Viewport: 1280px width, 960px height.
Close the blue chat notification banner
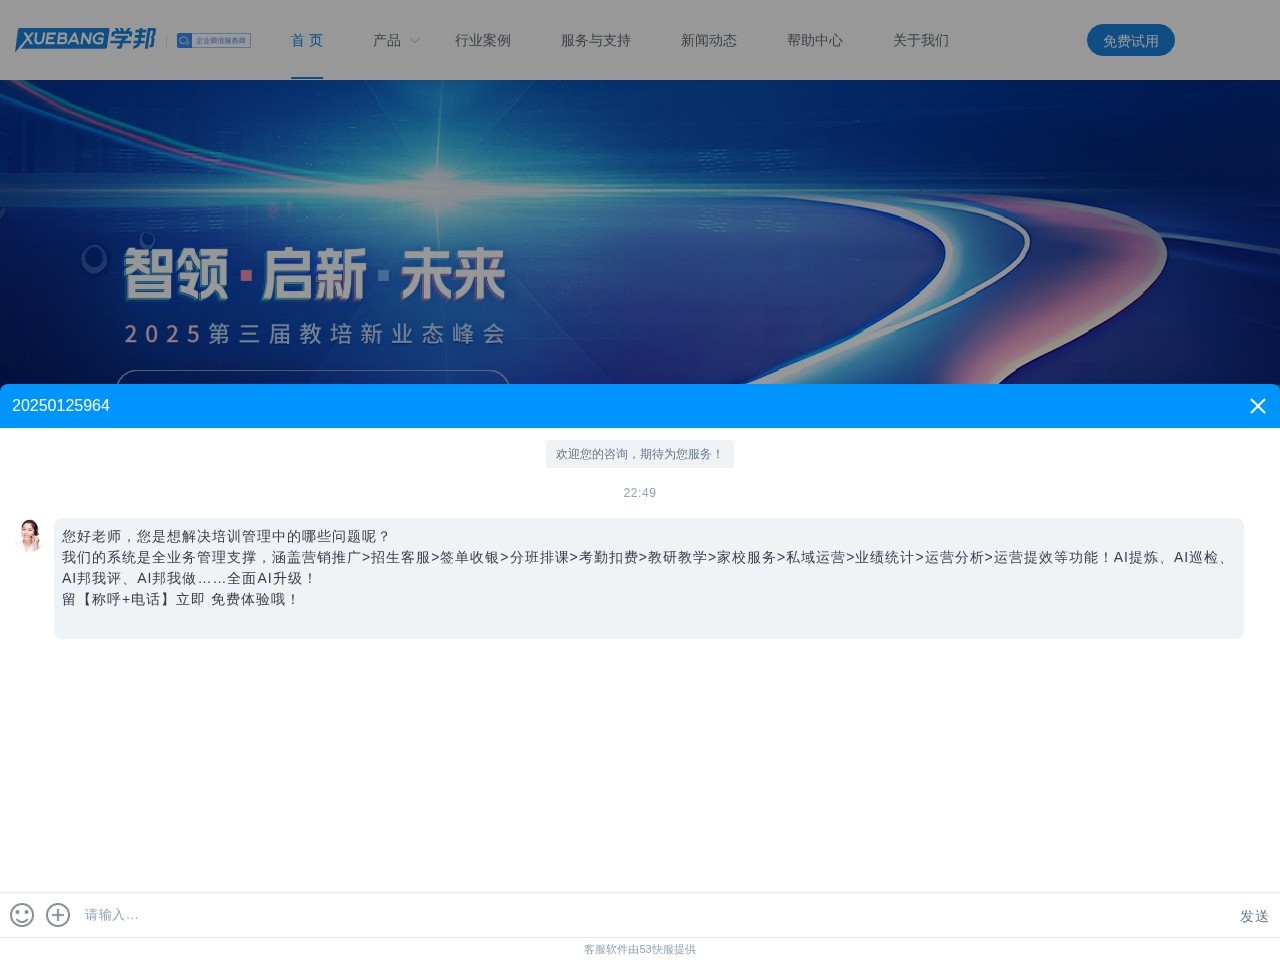coord(1257,406)
